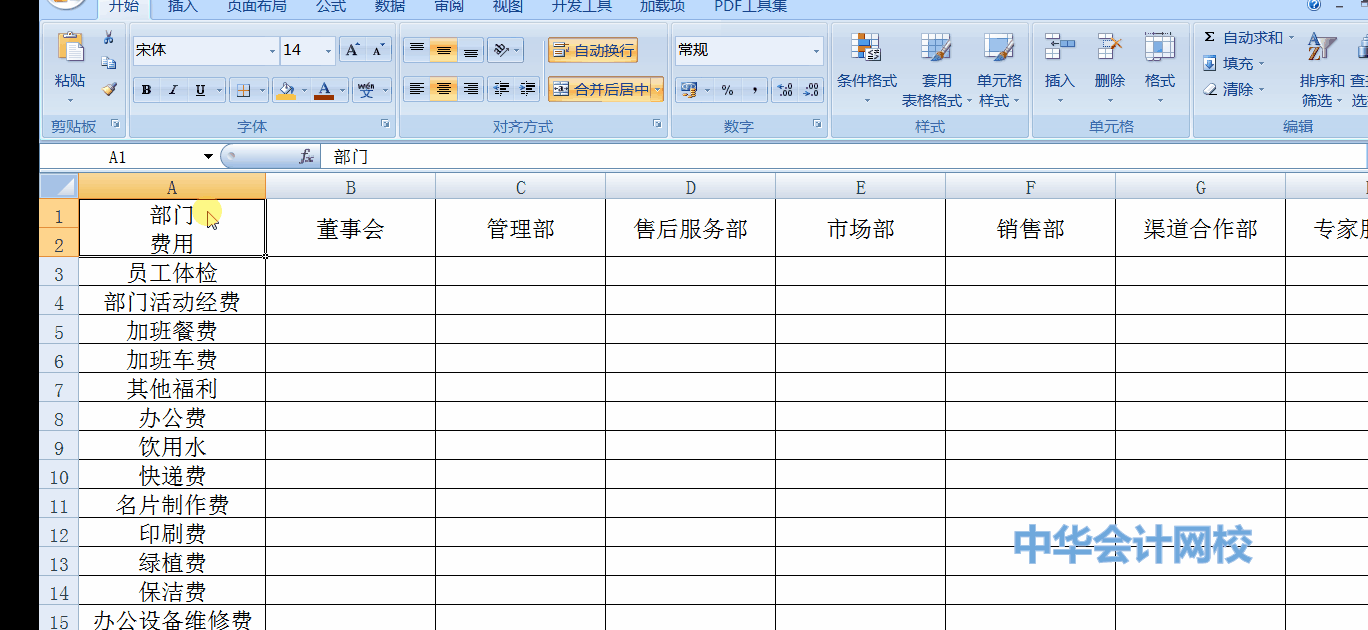Click the decrease indent icon
This screenshot has height=630, width=1368.
(x=502, y=90)
